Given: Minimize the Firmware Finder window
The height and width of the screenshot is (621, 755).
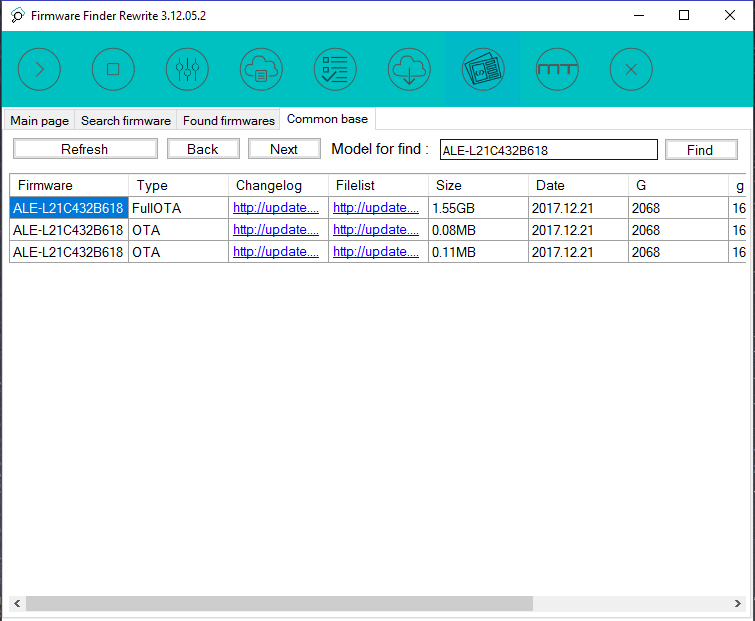Looking at the screenshot, I should [639, 15].
